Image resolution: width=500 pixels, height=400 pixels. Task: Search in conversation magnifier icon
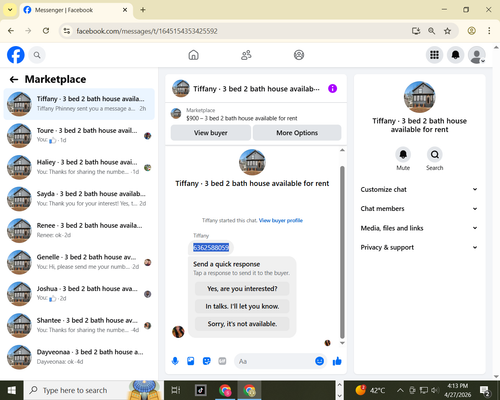click(435, 155)
